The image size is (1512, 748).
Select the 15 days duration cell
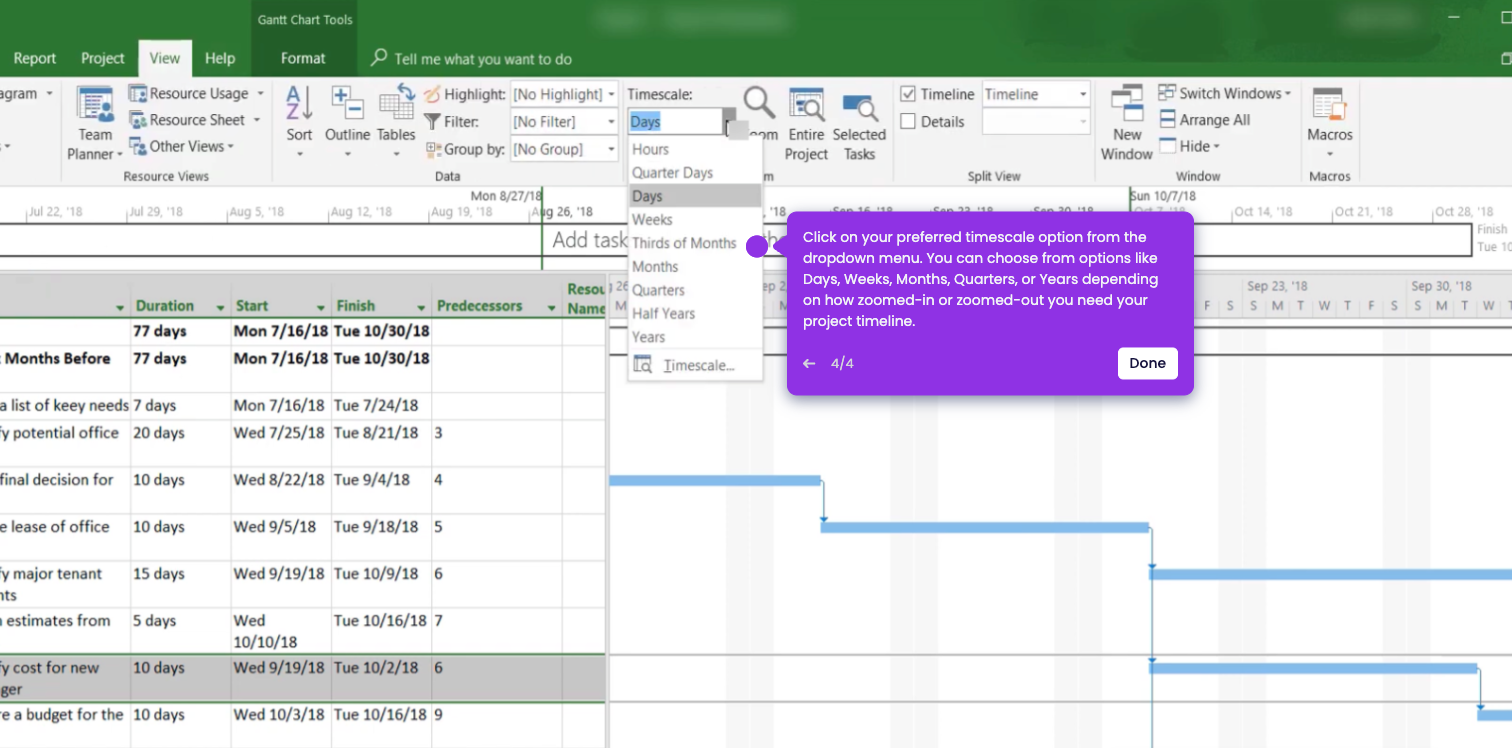[181, 584]
